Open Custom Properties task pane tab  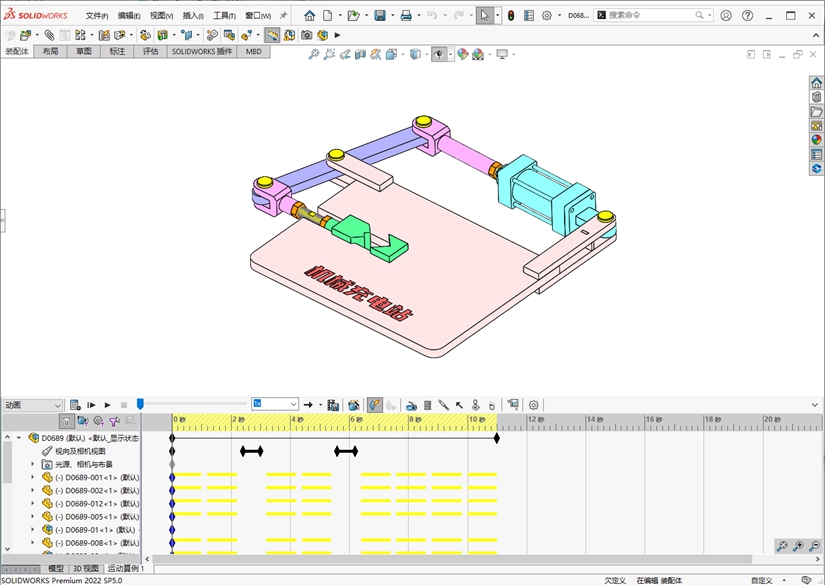[816, 154]
